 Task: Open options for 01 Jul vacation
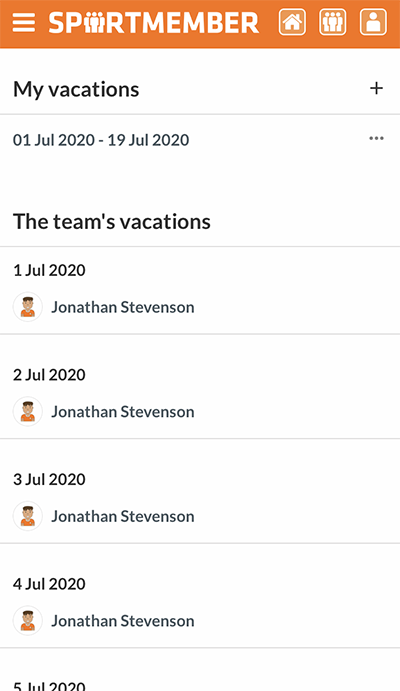point(376,138)
